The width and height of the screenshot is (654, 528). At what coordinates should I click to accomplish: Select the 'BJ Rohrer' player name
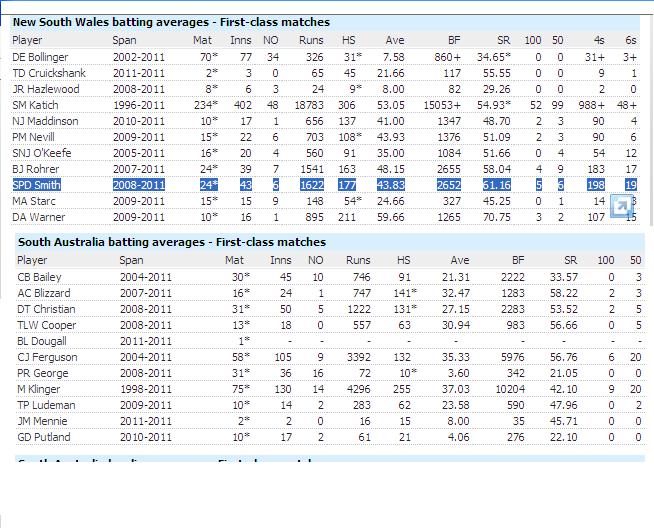point(35,169)
